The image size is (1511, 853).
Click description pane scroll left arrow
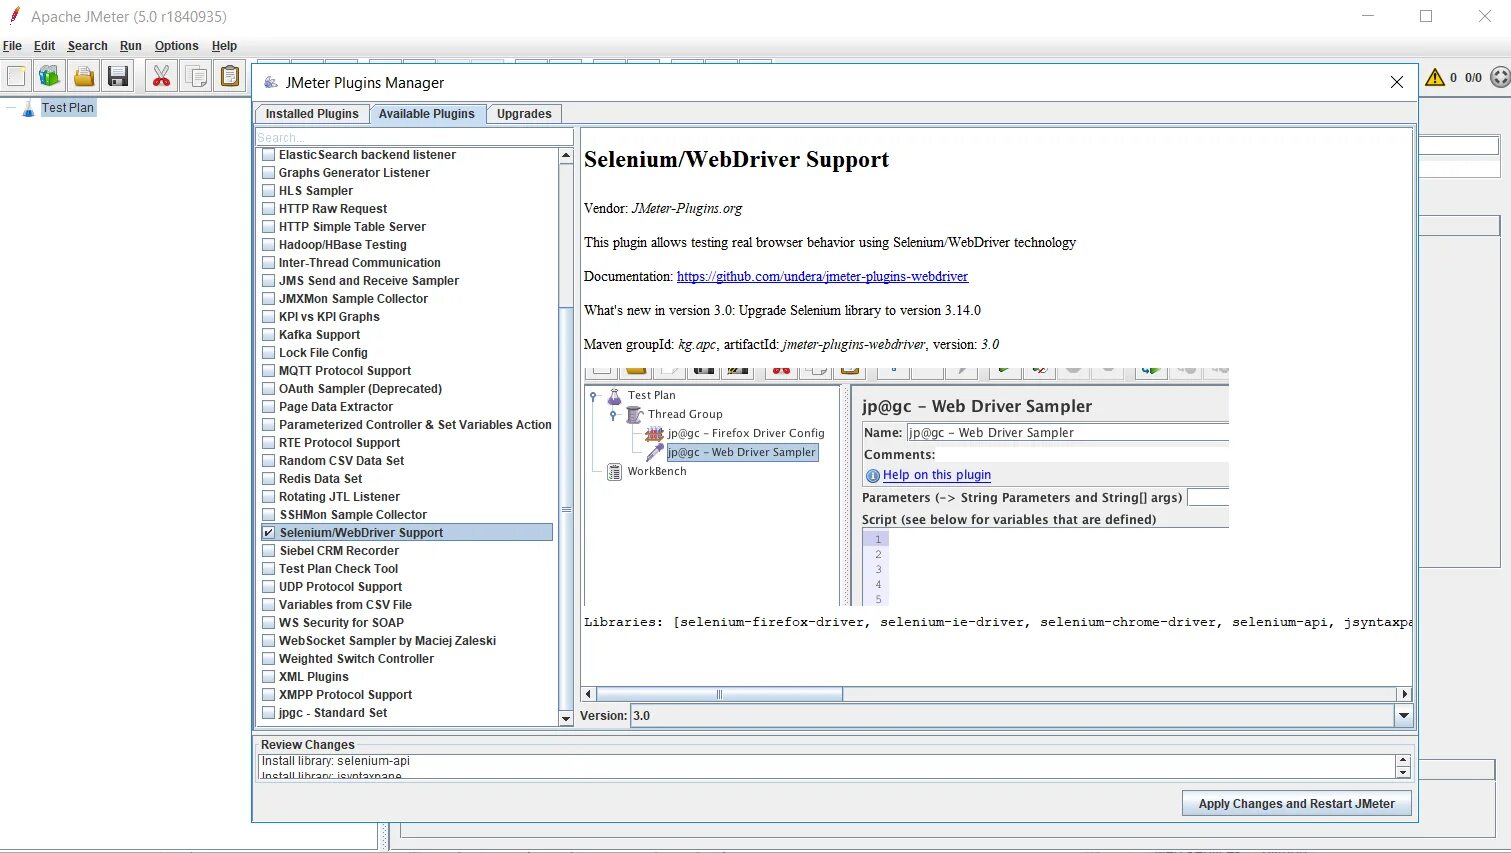(x=589, y=694)
